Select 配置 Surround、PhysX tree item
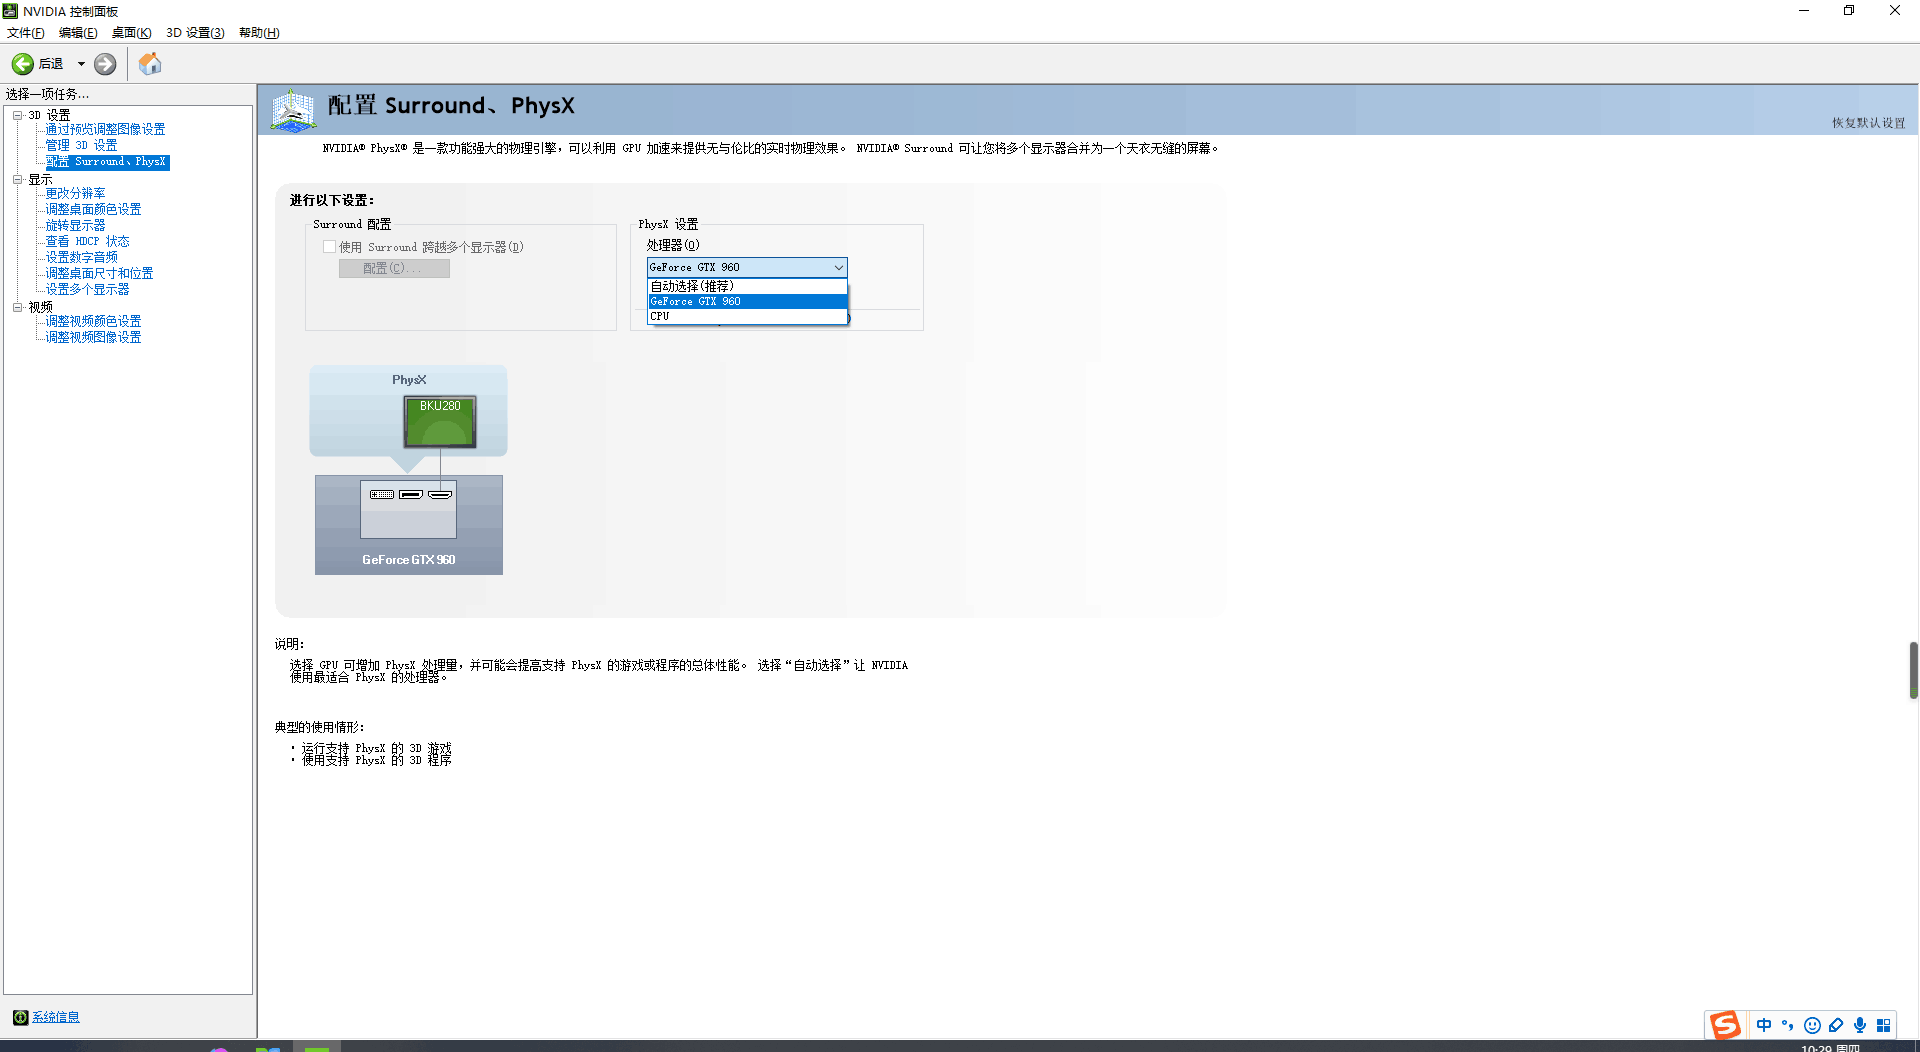This screenshot has width=1920, height=1052. point(107,162)
